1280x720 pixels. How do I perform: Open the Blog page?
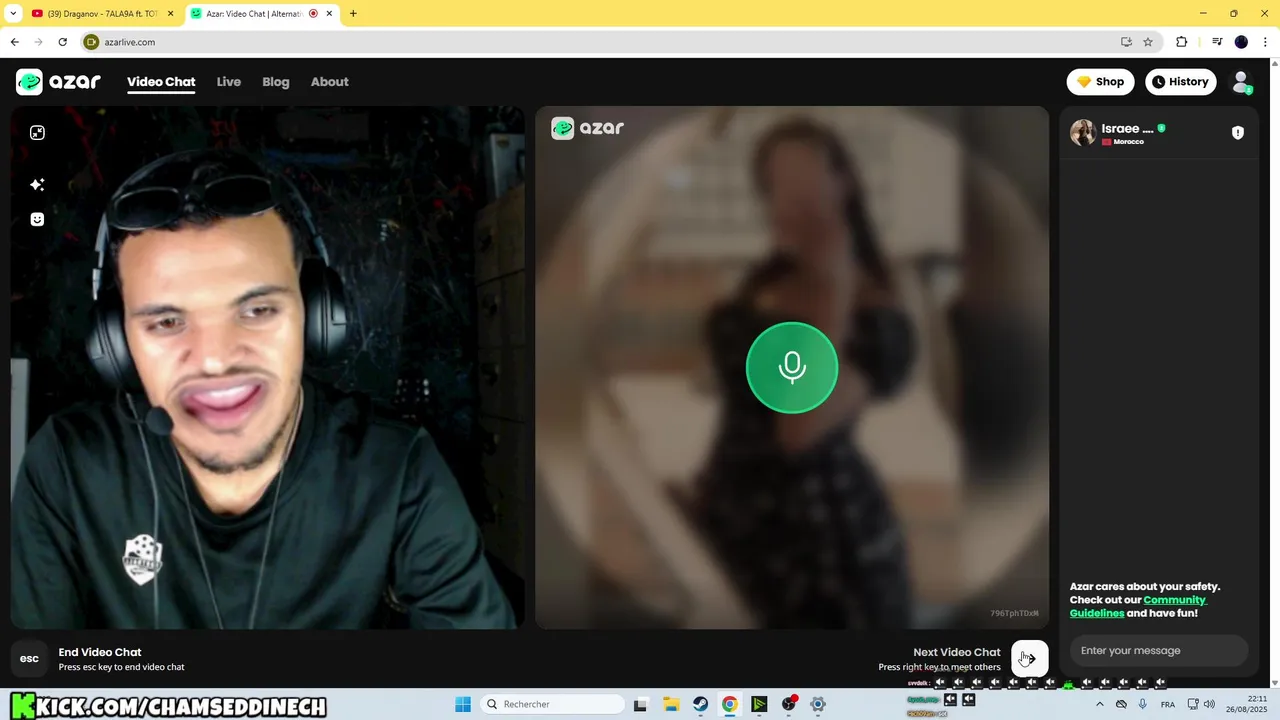coord(276,82)
